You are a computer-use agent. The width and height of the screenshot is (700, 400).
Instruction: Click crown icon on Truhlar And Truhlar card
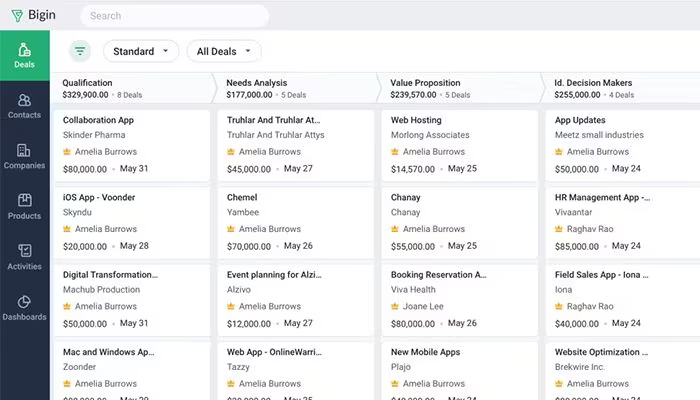pyautogui.click(x=231, y=152)
